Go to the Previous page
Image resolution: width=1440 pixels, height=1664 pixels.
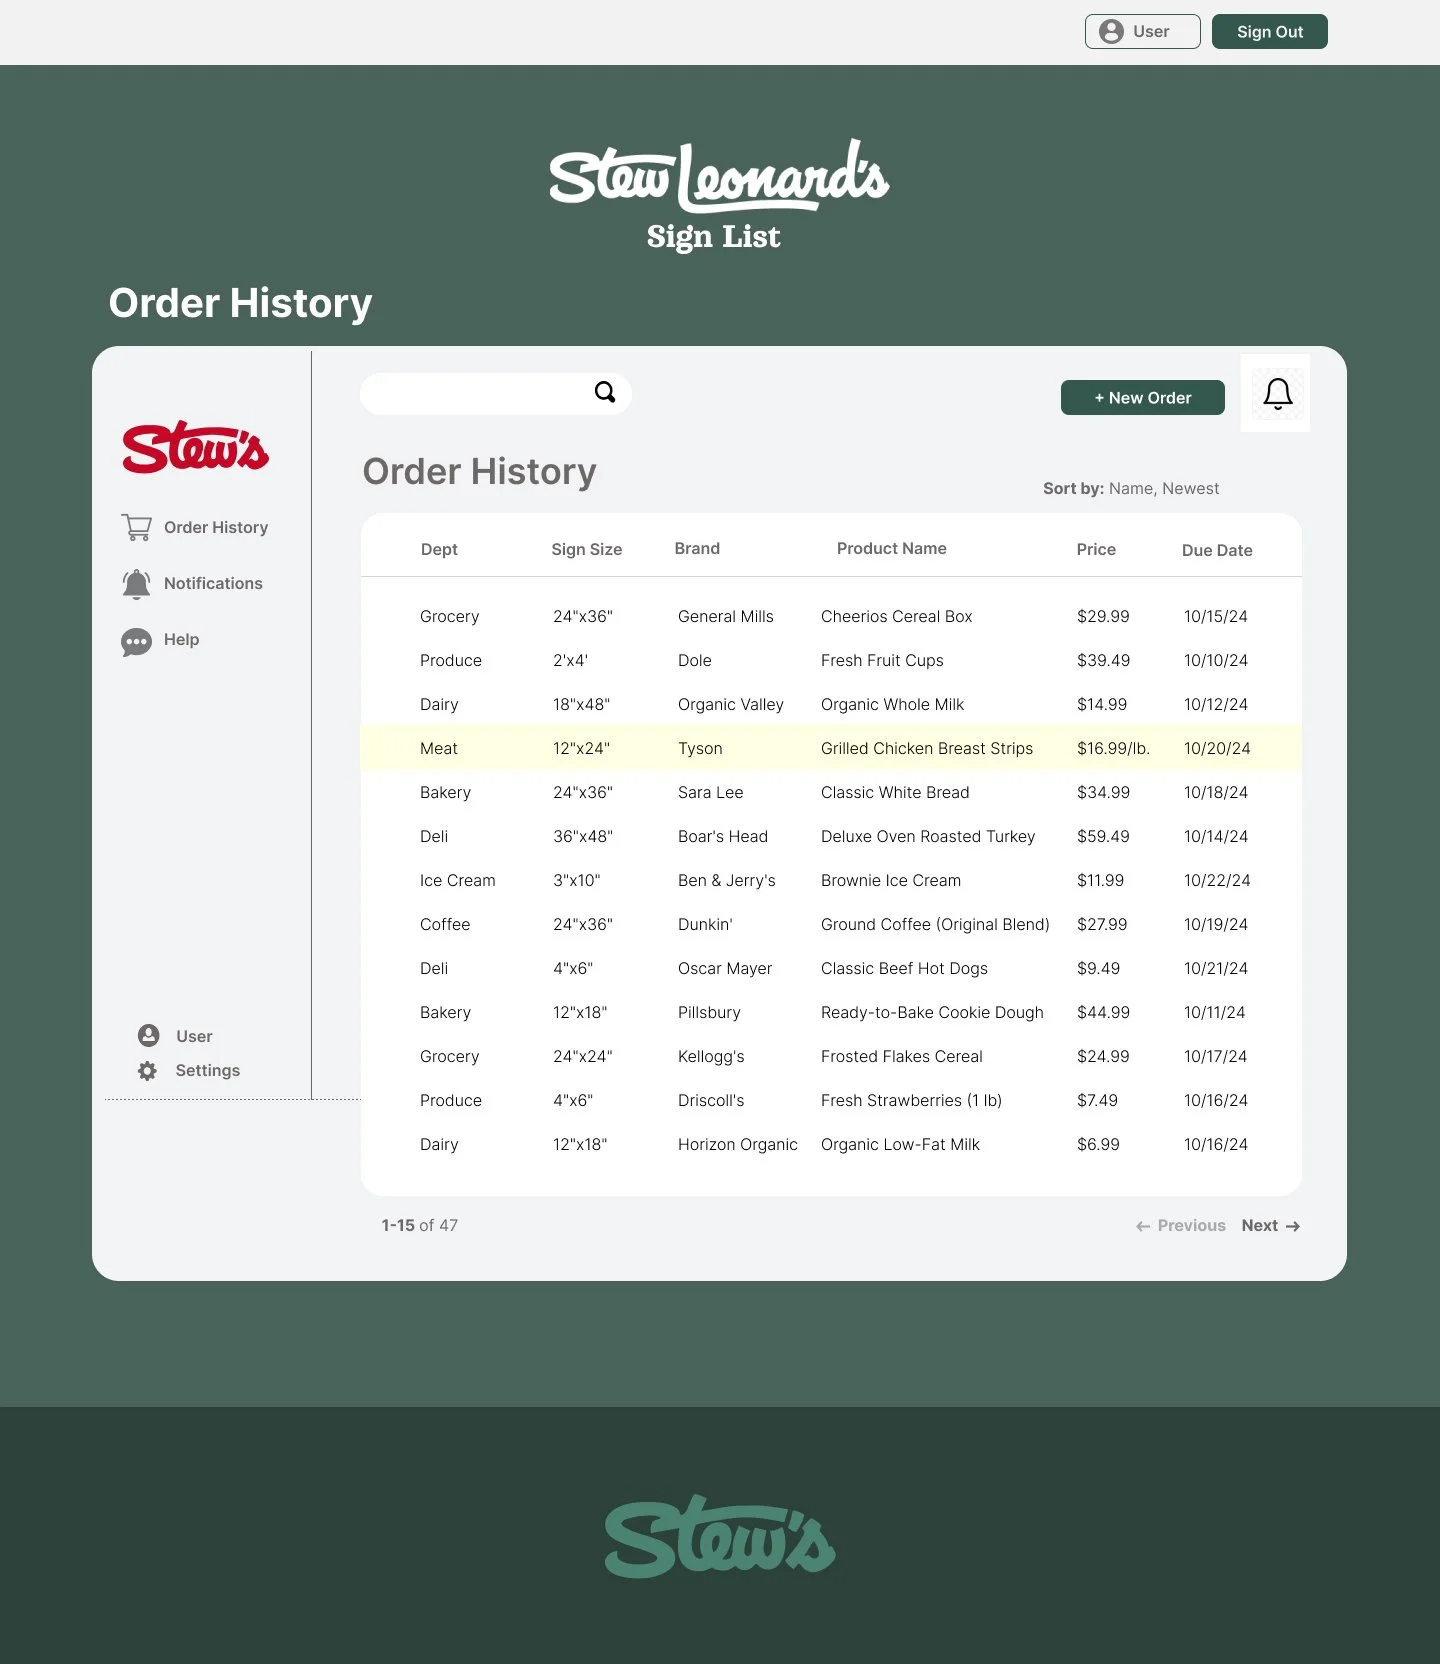pyautogui.click(x=1181, y=1226)
